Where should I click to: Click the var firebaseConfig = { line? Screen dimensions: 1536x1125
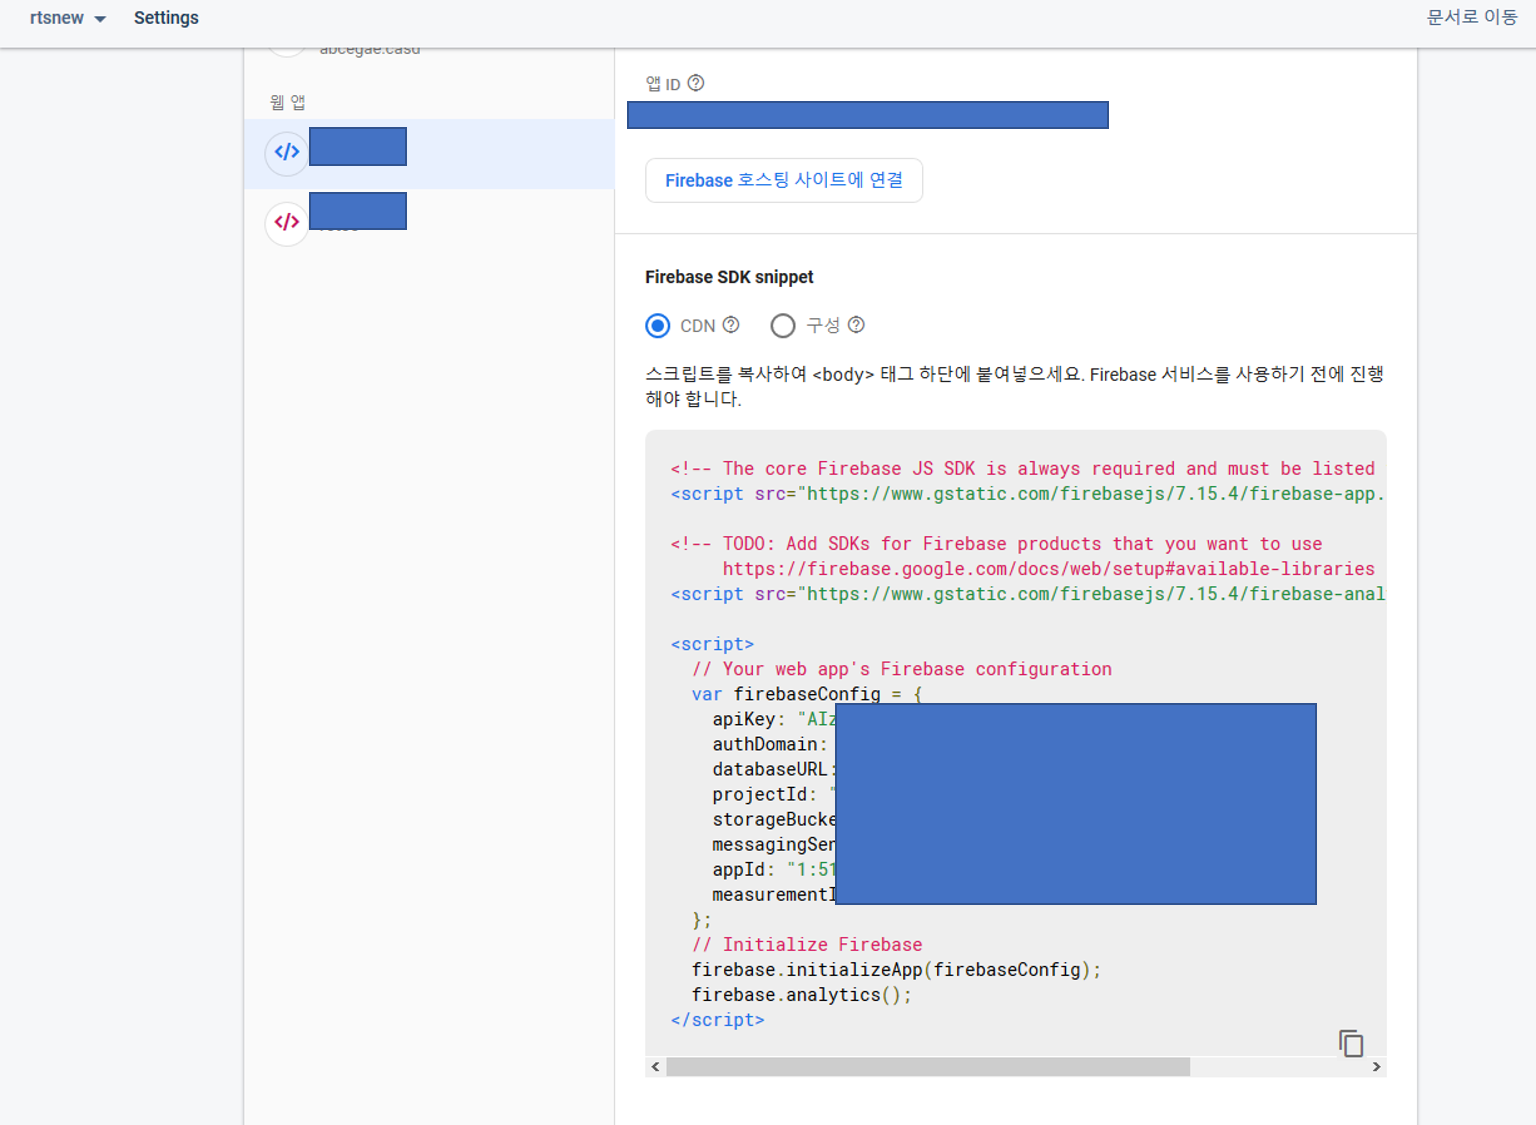[x=806, y=694]
